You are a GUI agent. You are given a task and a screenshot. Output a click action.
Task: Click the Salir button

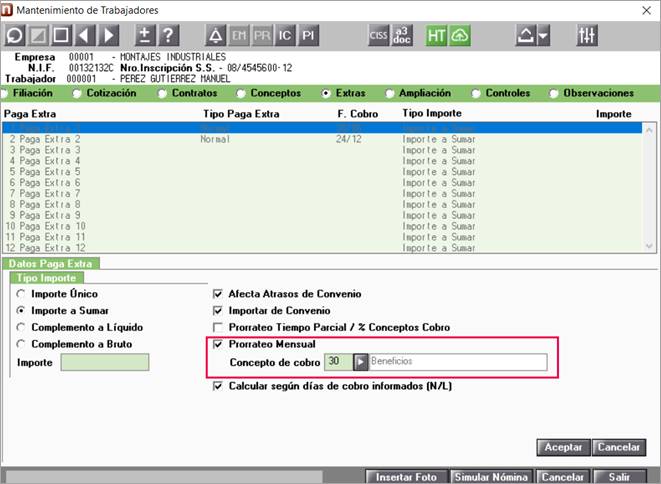[x=619, y=477]
